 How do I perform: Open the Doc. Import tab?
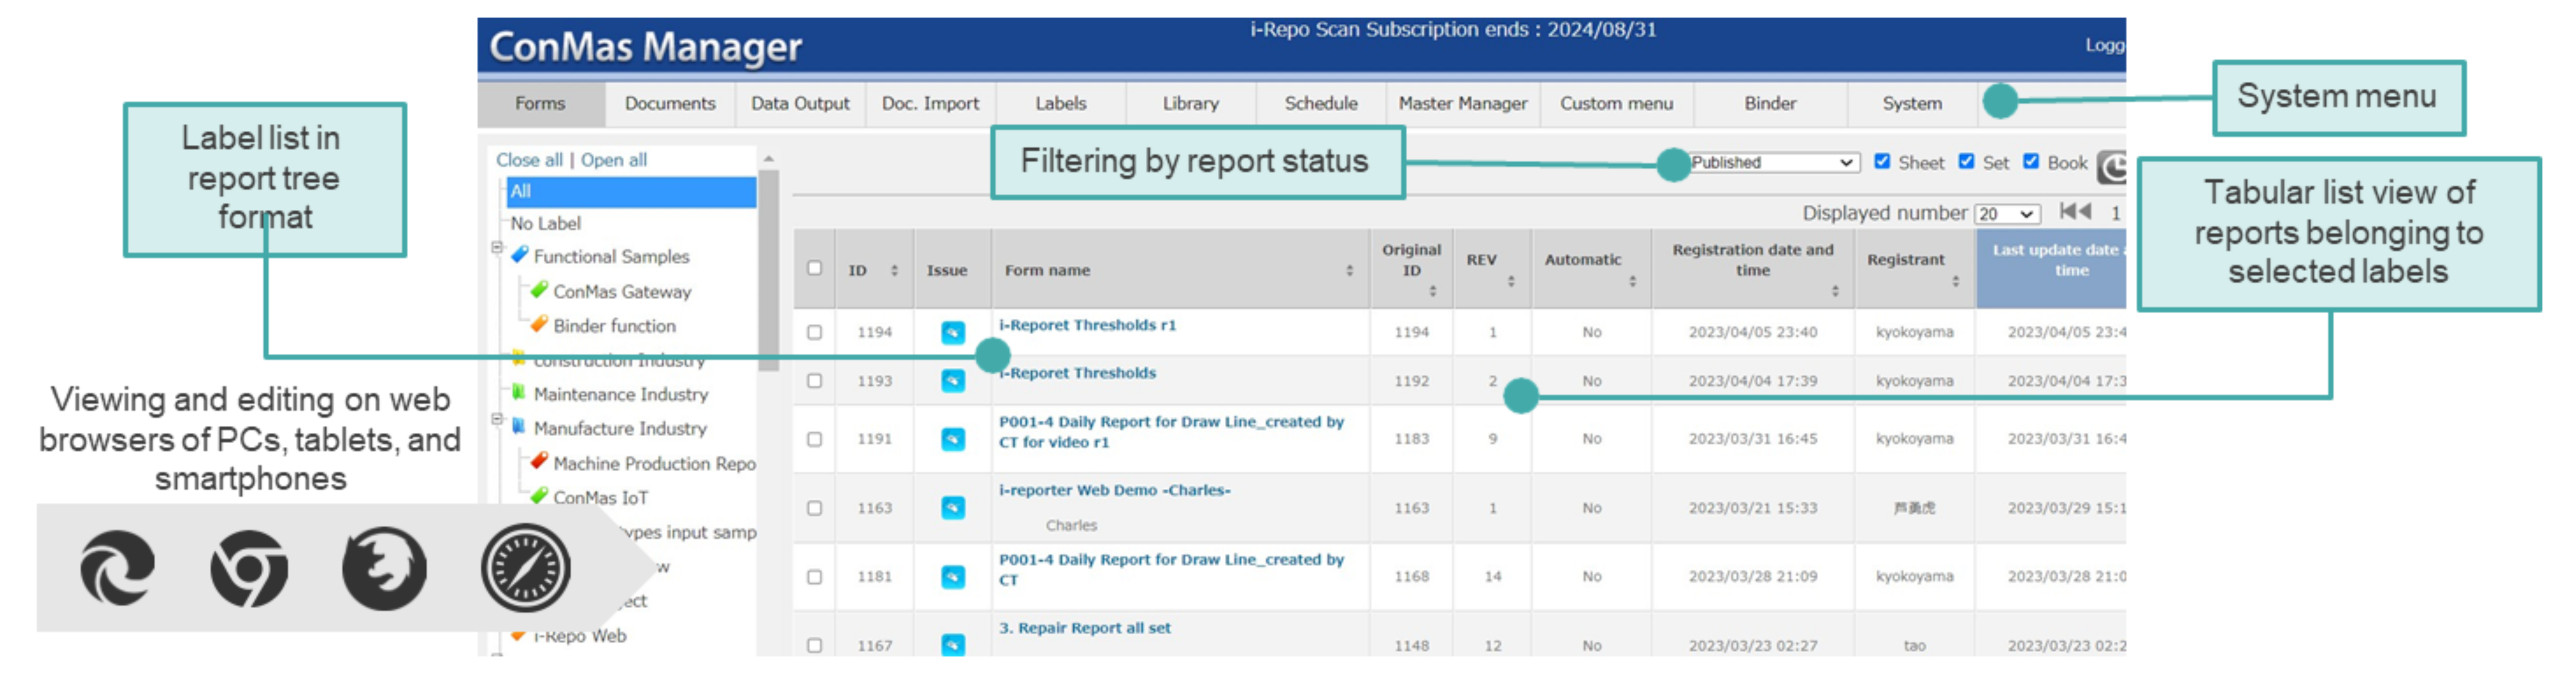point(929,103)
